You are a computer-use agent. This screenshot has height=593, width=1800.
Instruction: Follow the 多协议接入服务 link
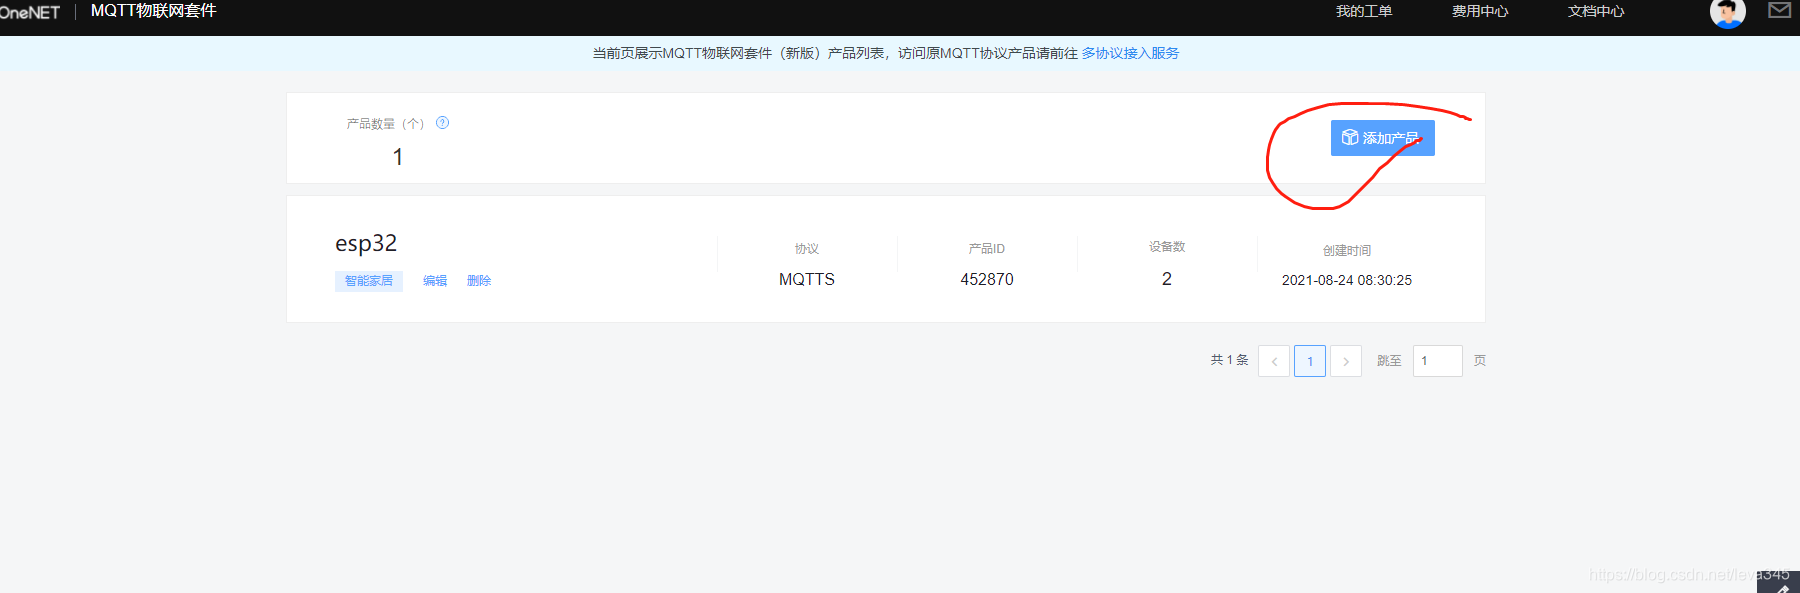pyautogui.click(x=1130, y=53)
